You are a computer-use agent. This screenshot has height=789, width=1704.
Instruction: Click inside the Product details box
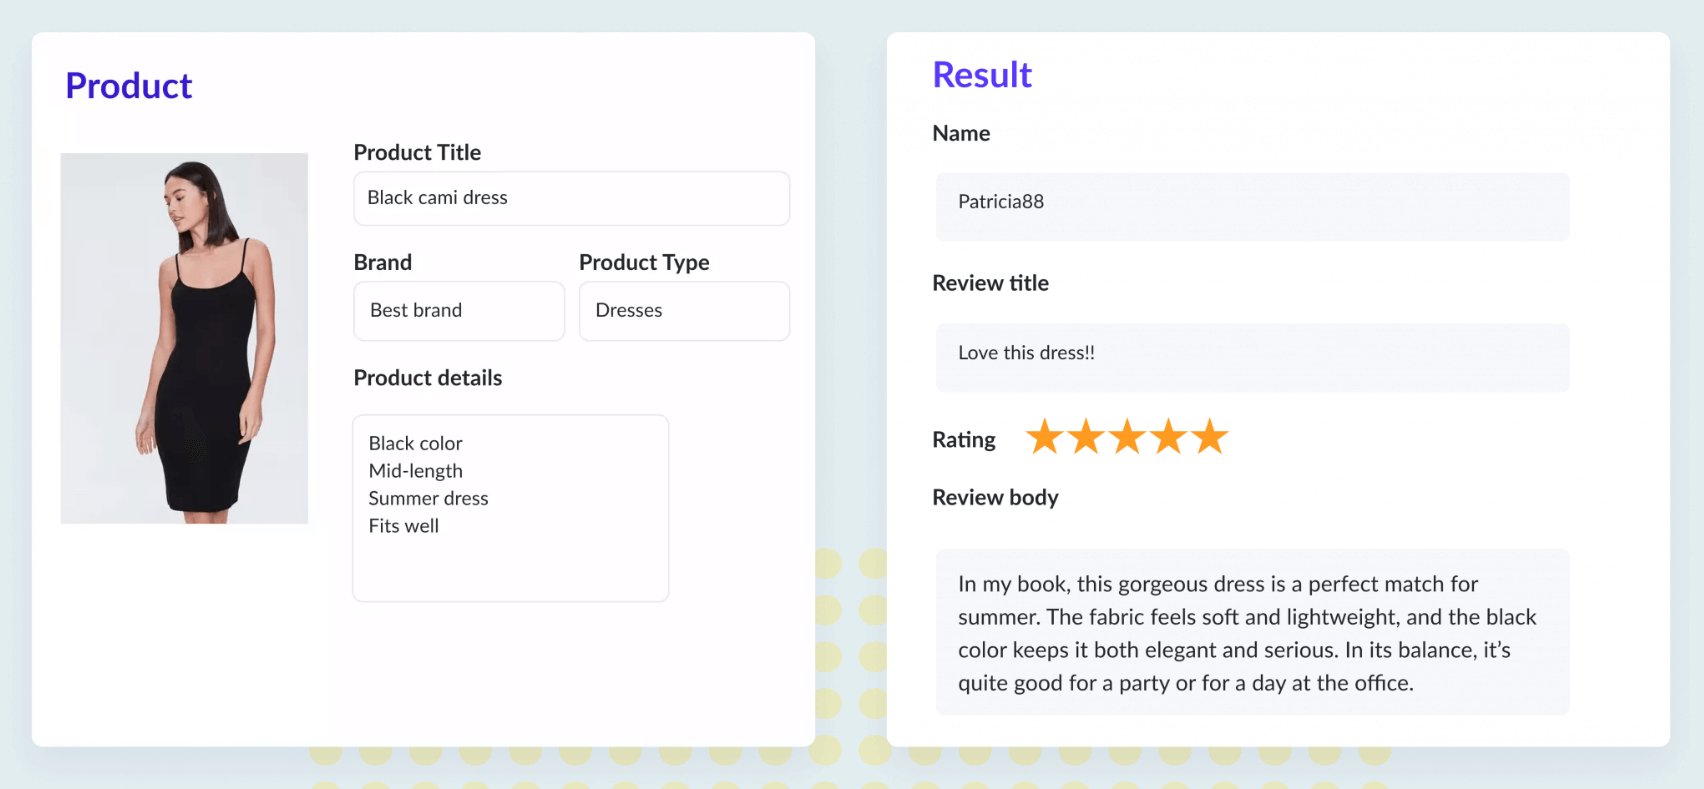[x=510, y=507]
